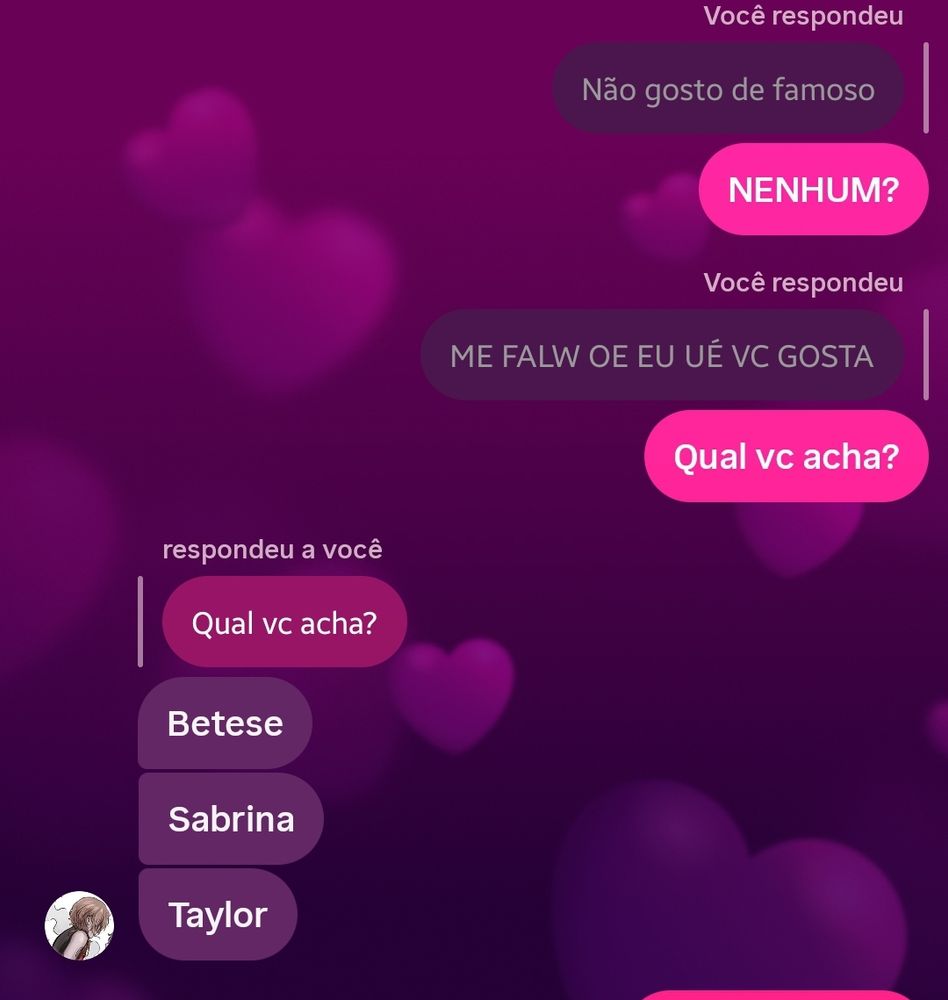Open quoted 'Qual vc acha?' in received reply
The image size is (948, 1000).
285,622
